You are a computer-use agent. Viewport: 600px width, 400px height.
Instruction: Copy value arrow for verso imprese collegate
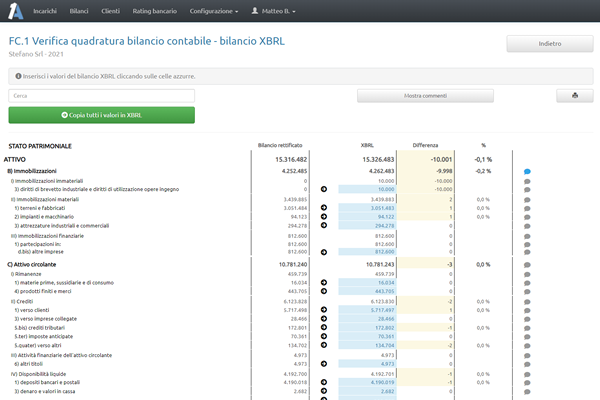click(x=324, y=318)
